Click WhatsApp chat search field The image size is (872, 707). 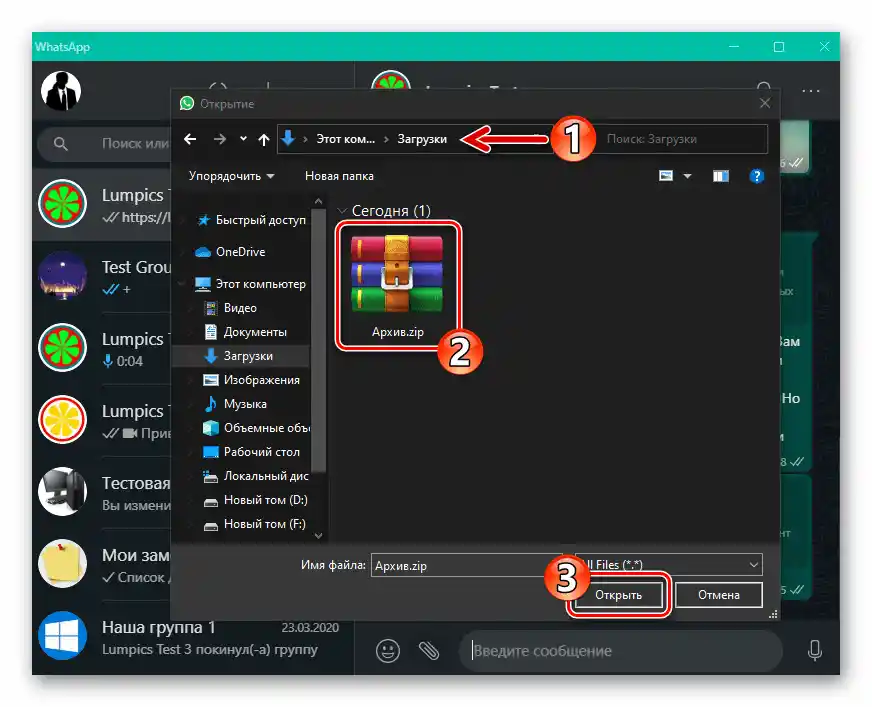pyautogui.click(x=106, y=144)
